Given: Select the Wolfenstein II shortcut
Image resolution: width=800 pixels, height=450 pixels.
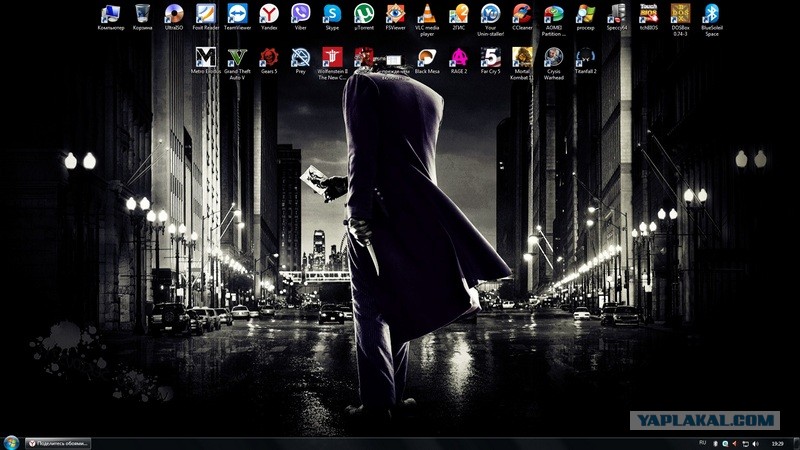Looking at the screenshot, I should pyautogui.click(x=332, y=64).
